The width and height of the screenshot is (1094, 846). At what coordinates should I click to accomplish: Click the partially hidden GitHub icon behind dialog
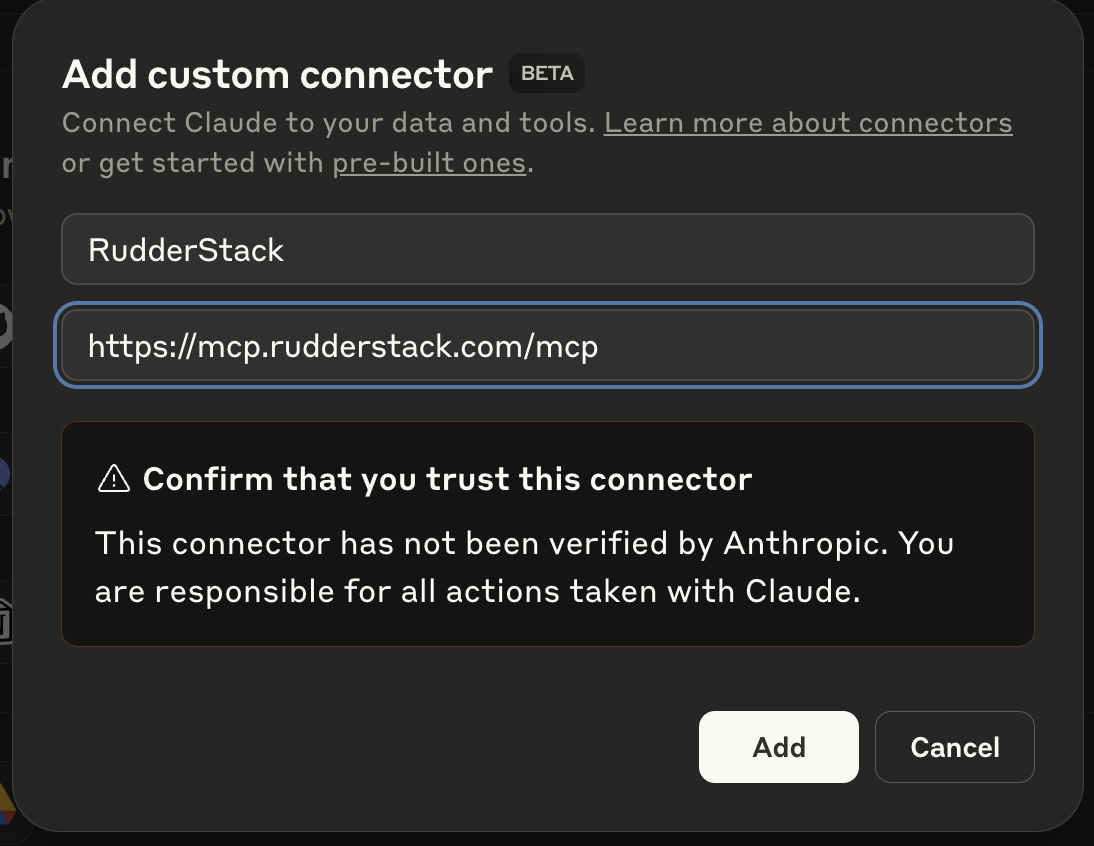[x=6, y=326]
